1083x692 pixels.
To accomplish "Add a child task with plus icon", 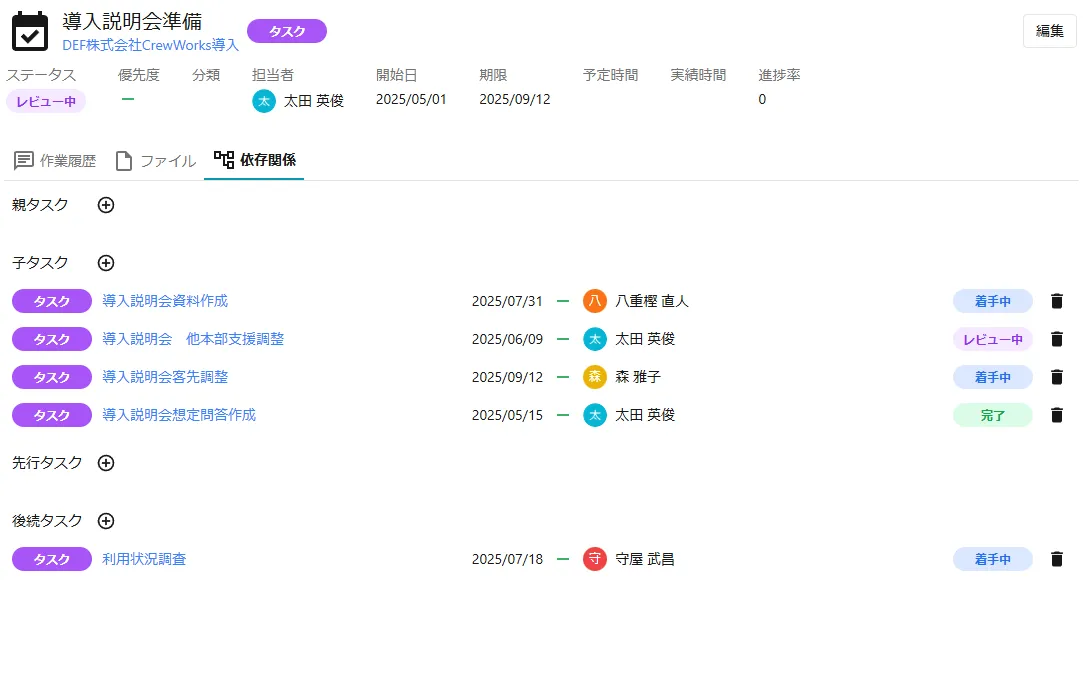I will [x=106, y=263].
